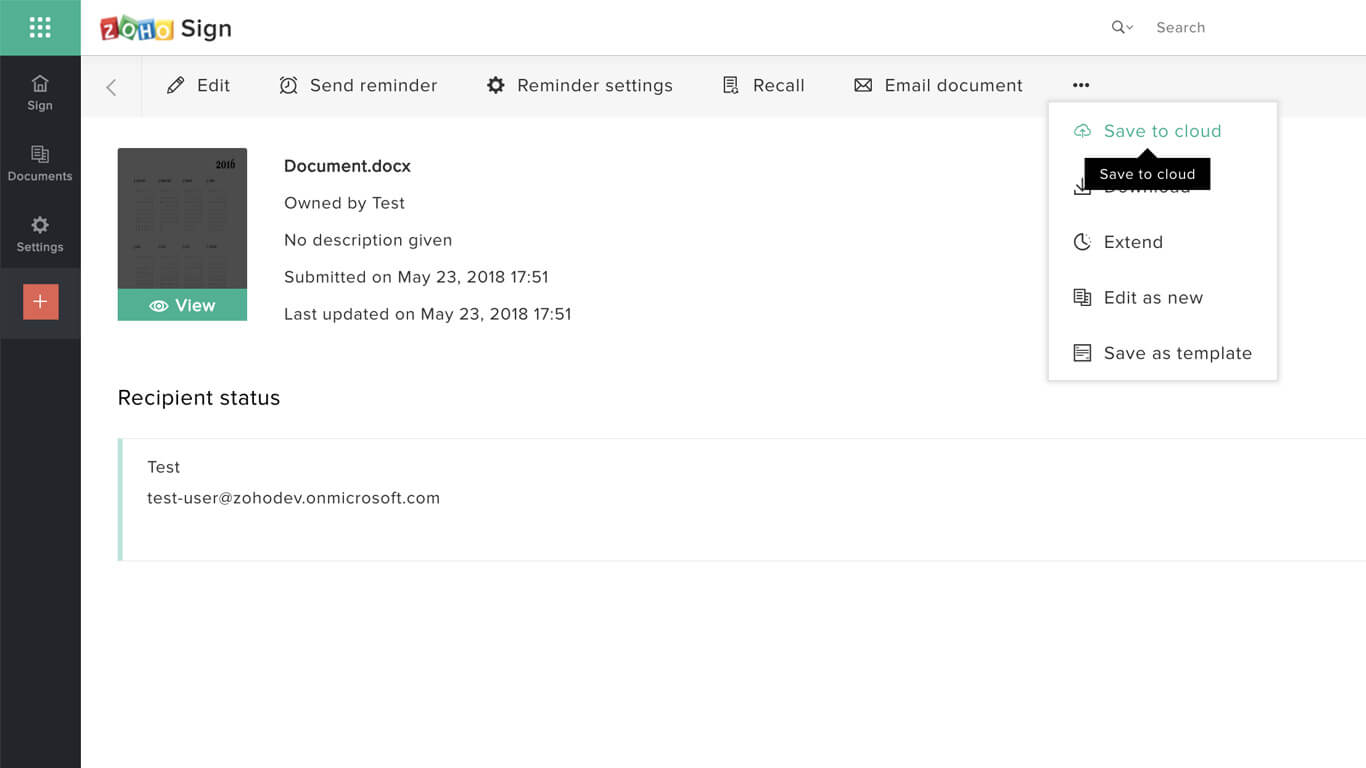Open Reminder settings in toolbar
The width and height of the screenshot is (1366, 768).
tap(579, 86)
